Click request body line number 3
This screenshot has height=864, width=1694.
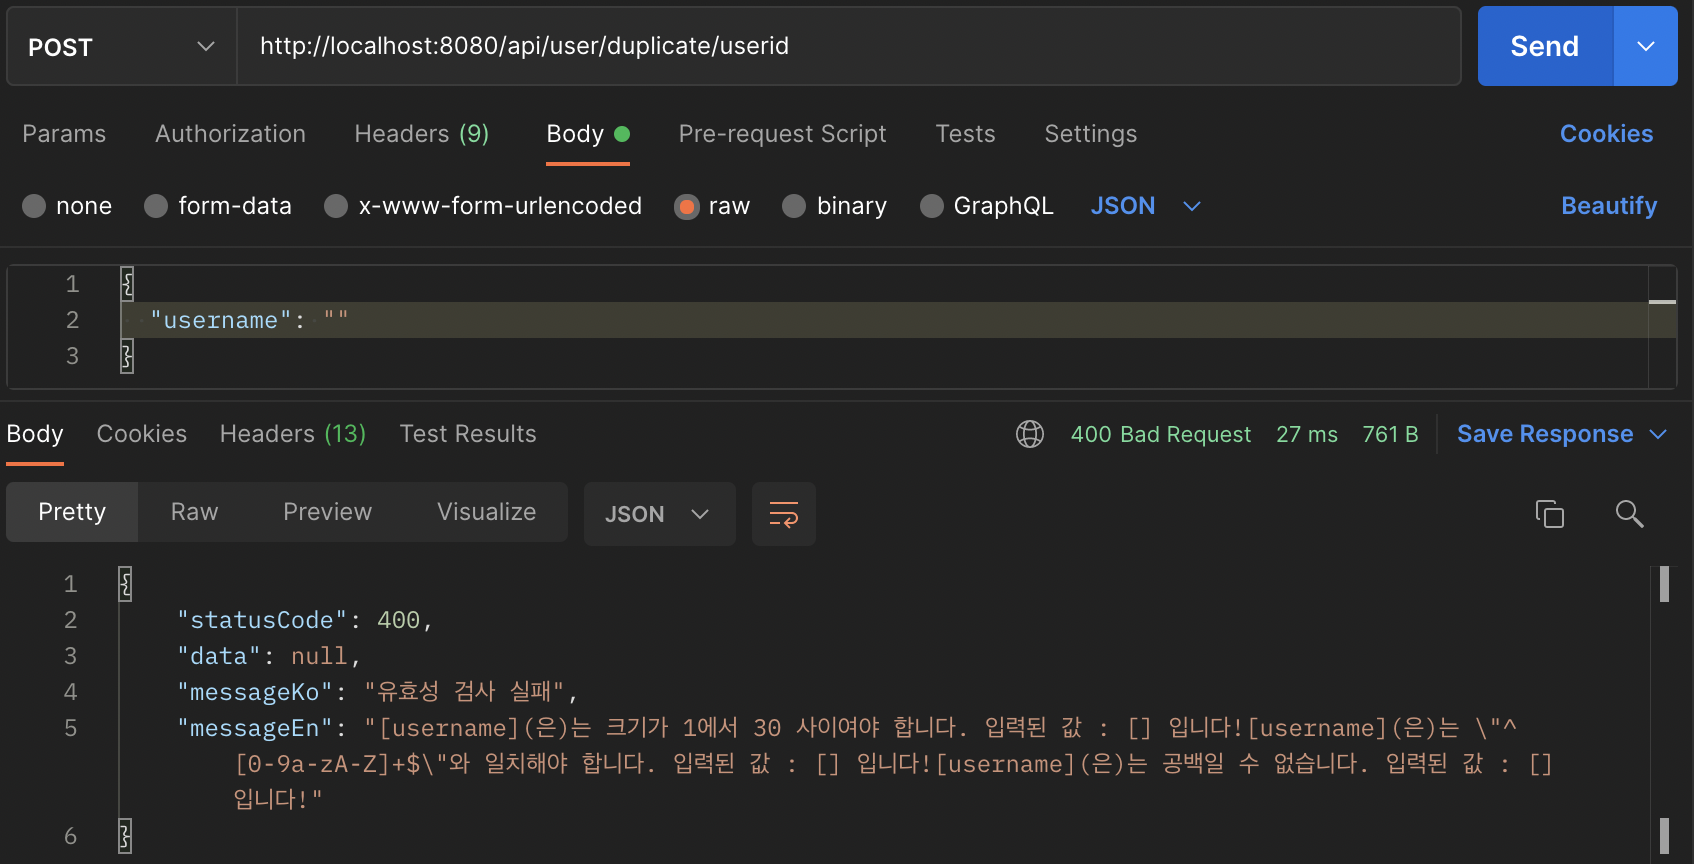72,356
